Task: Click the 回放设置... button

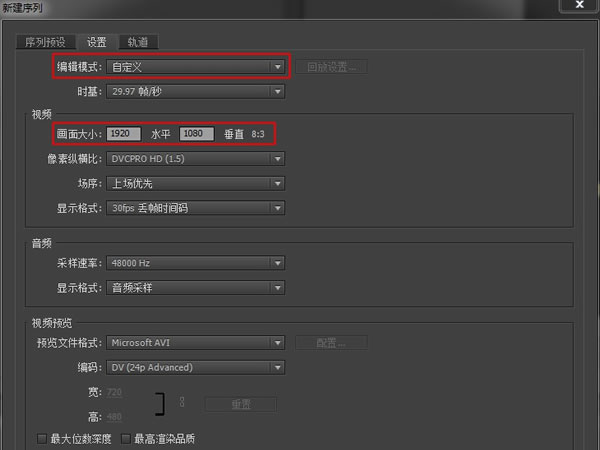Action: click(x=331, y=67)
